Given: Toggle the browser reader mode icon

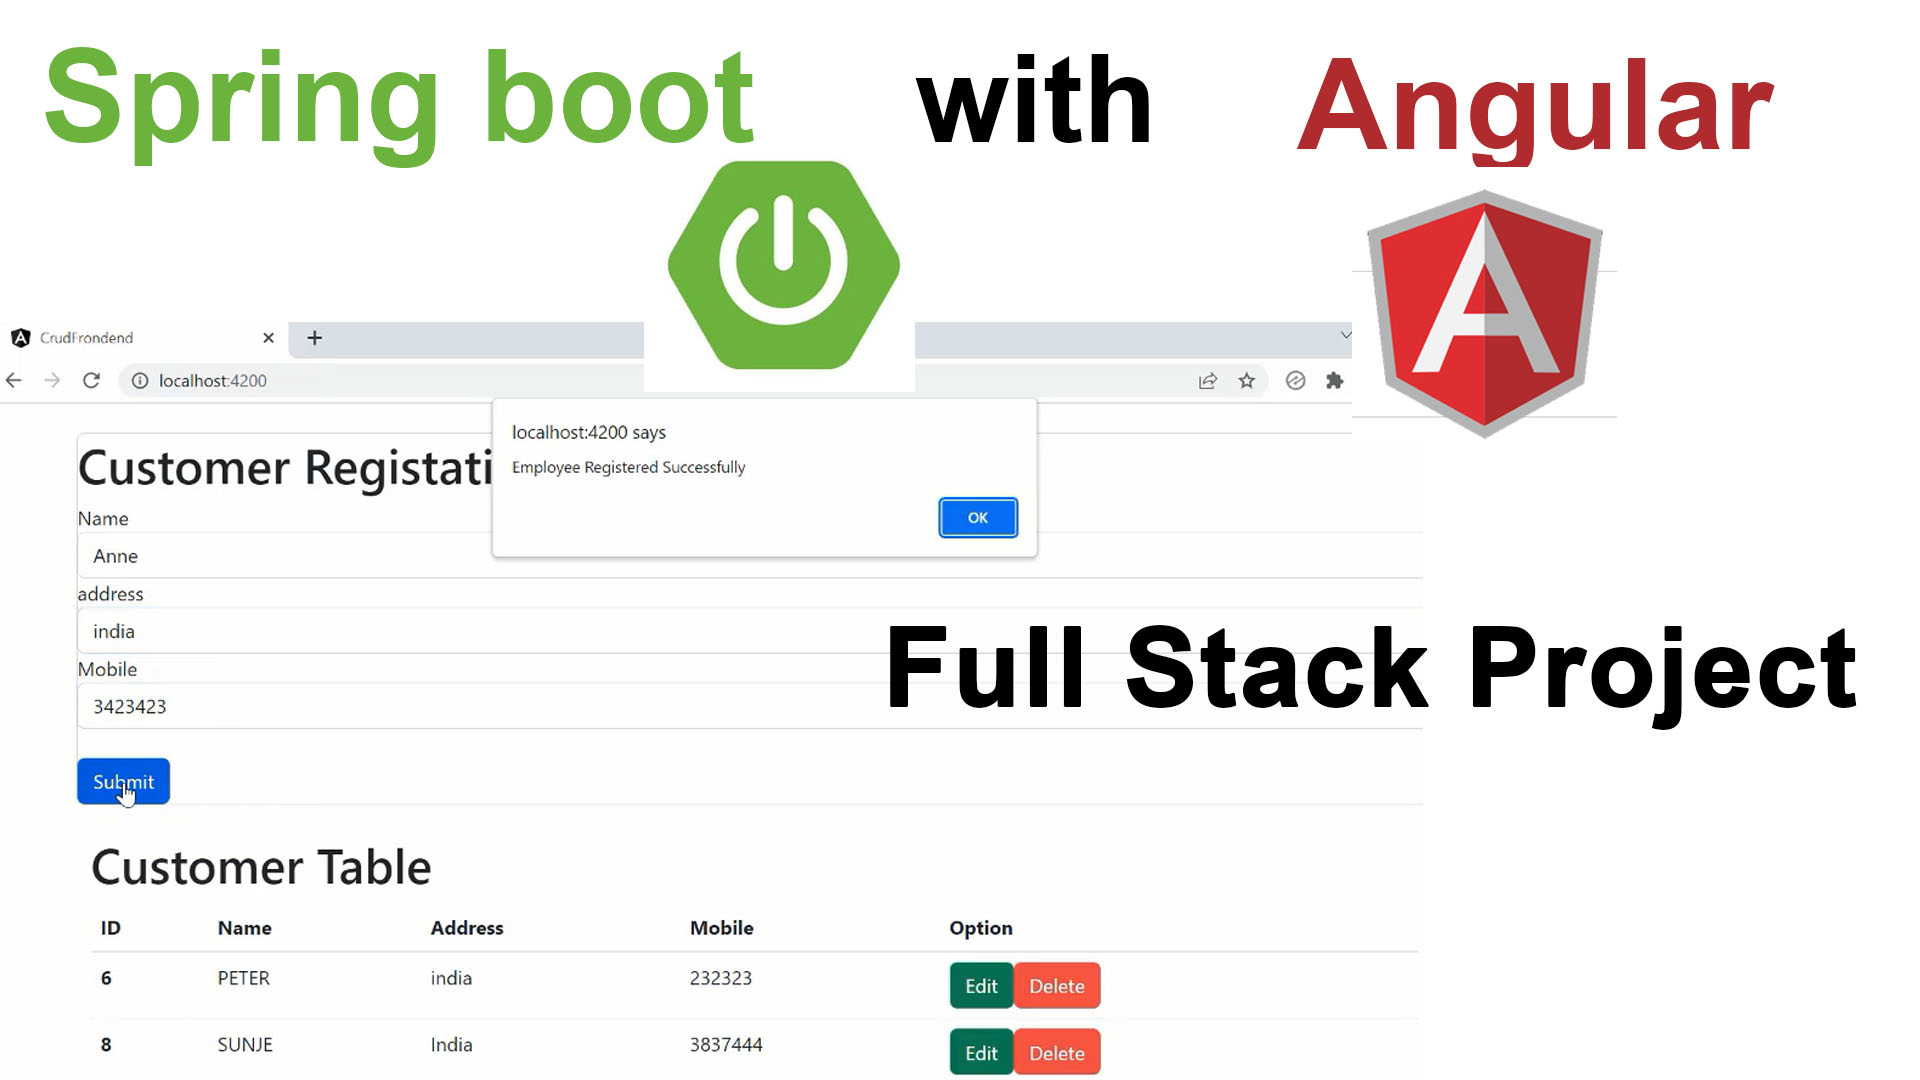Looking at the screenshot, I should [x=1295, y=380].
